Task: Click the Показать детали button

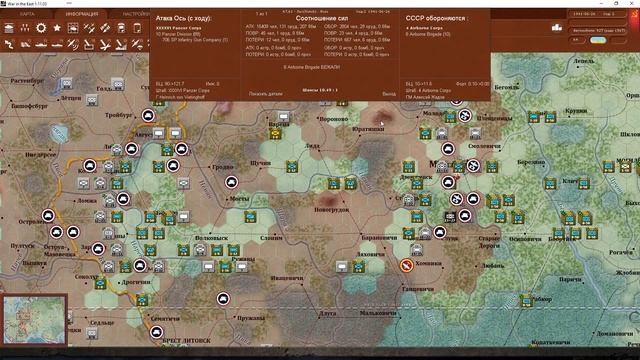Action: pyautogui.click(x=265, y=94)
